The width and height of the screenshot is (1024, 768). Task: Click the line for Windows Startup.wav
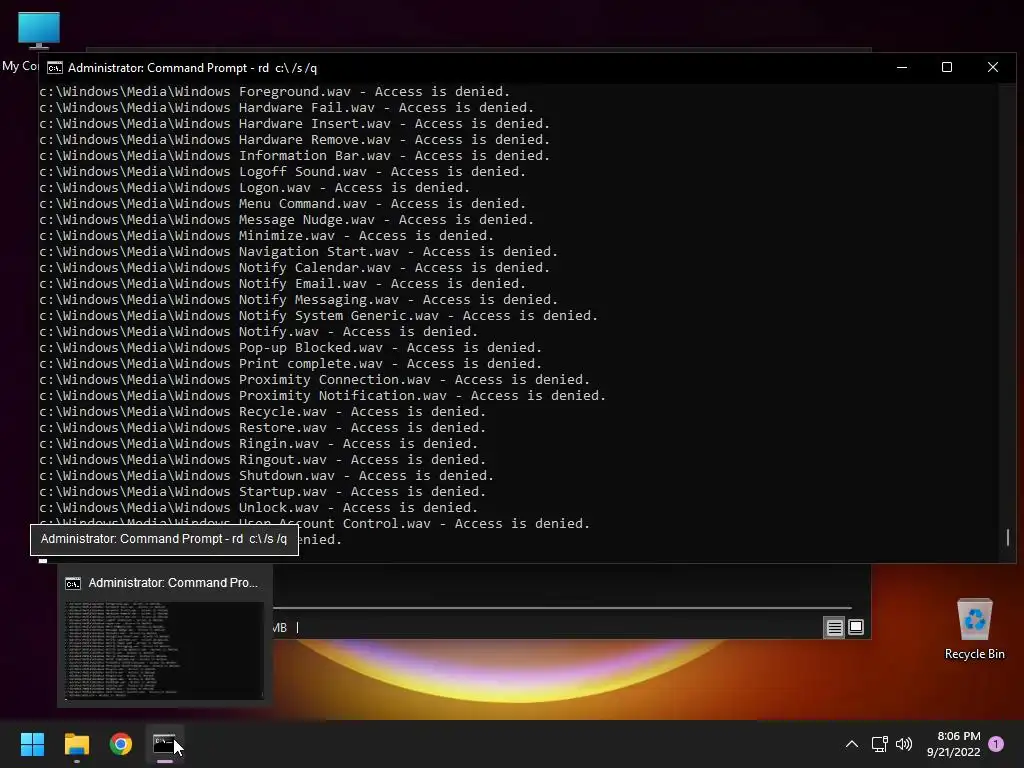pyautogui.click(x=263, y=492)
